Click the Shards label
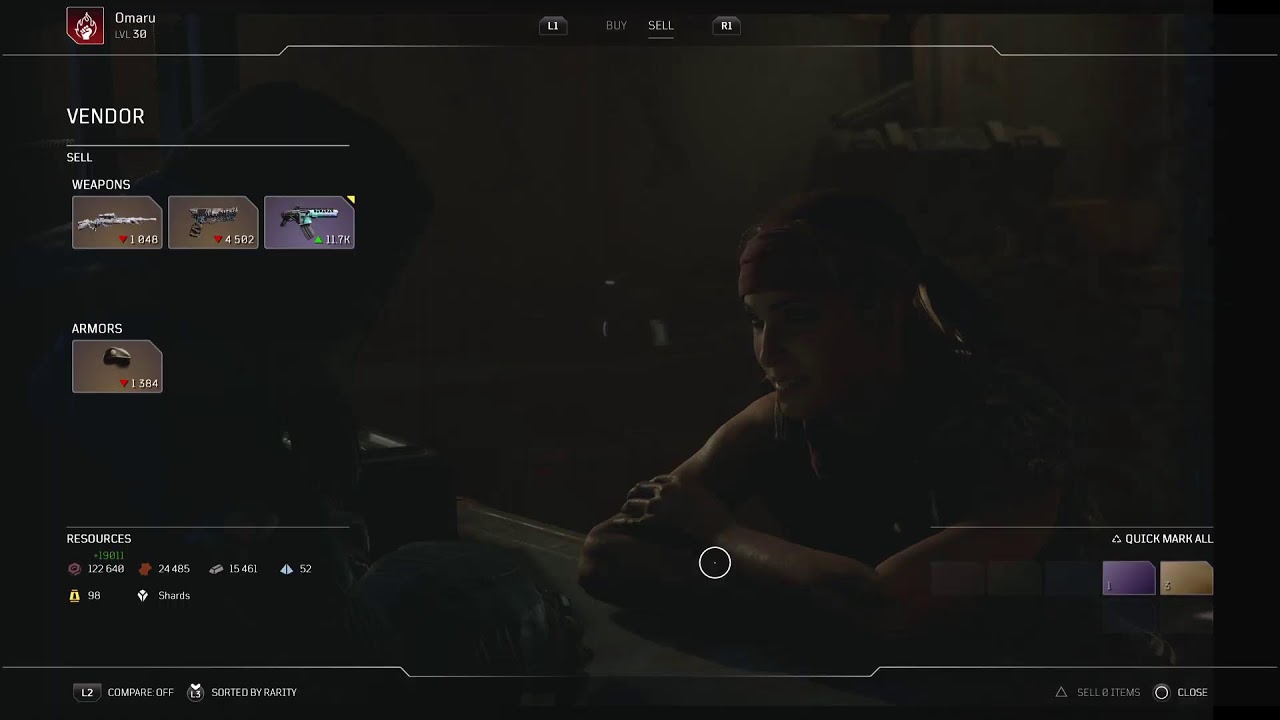 coord(174,596)
